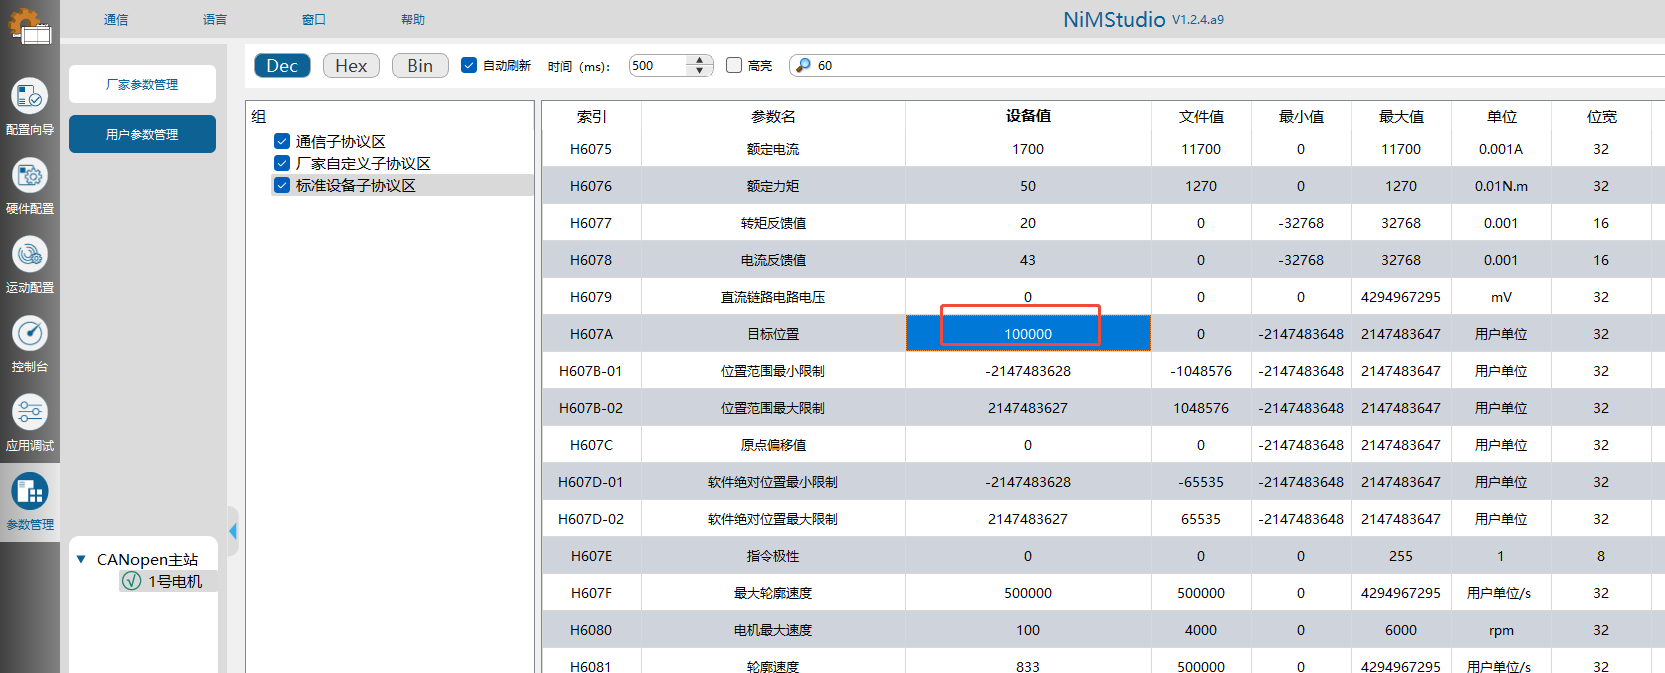The height and width of the screenshot is (673, 1665).
Task: Click 电机最大速度 device value 100
Action: [x=1028, y=630]
